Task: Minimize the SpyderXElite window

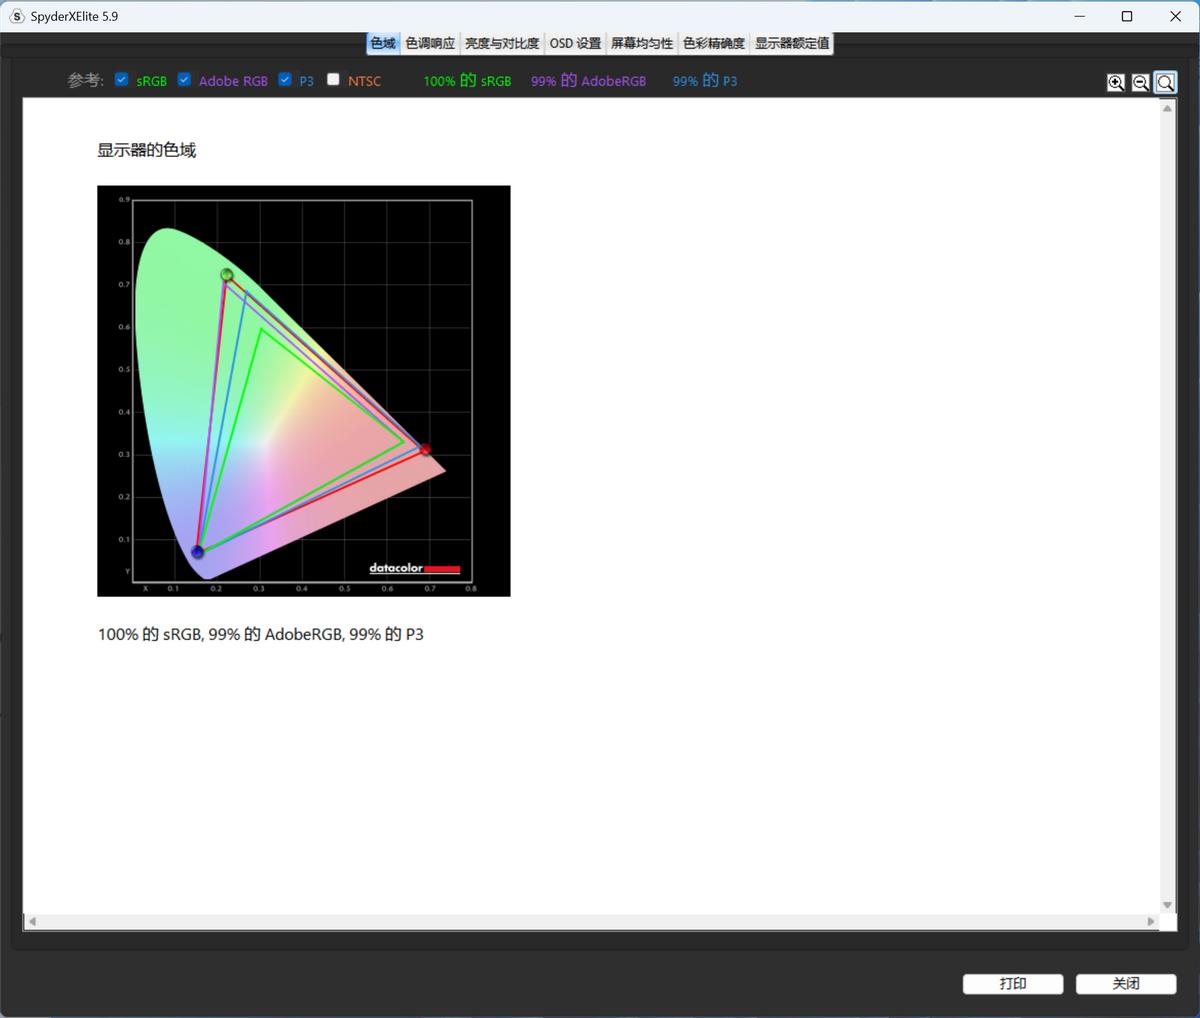Action: pos(1079,16)
